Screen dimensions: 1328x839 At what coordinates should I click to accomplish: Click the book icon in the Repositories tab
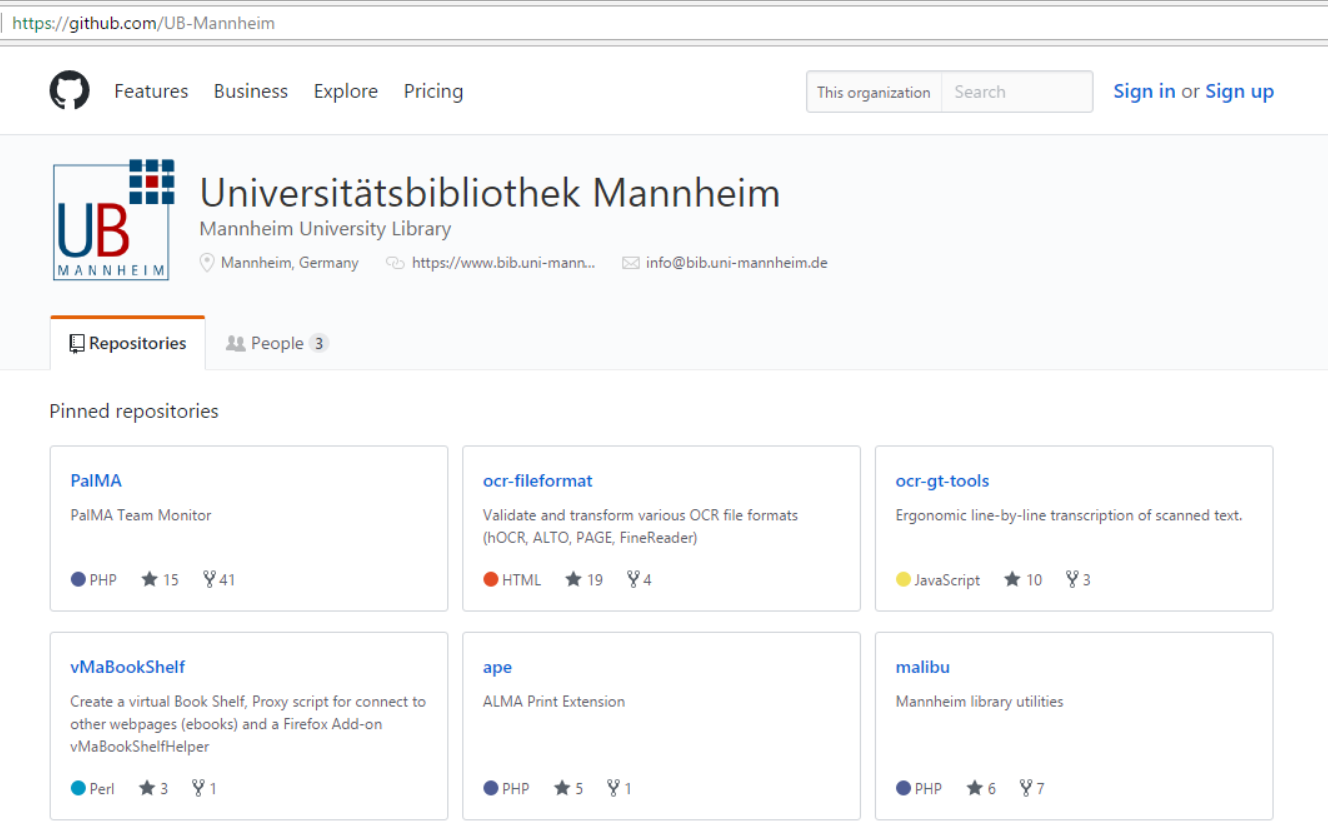click(x=77, y=343)
